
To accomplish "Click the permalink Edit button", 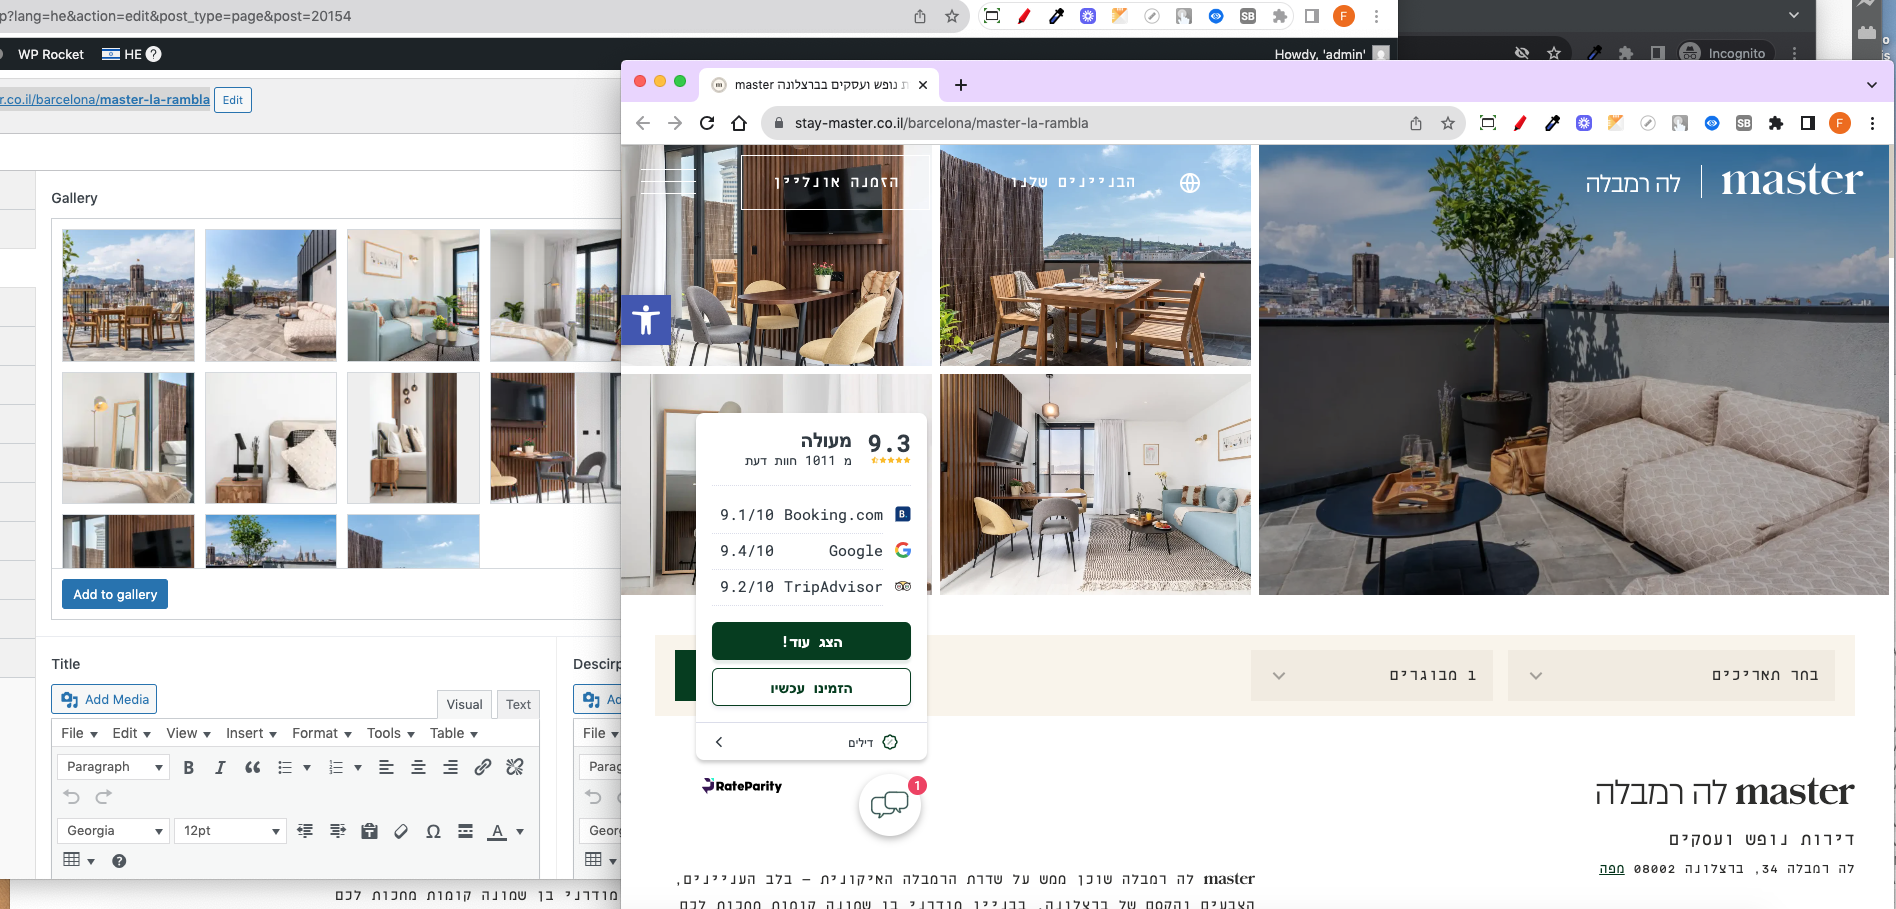I will coord(233,100).
